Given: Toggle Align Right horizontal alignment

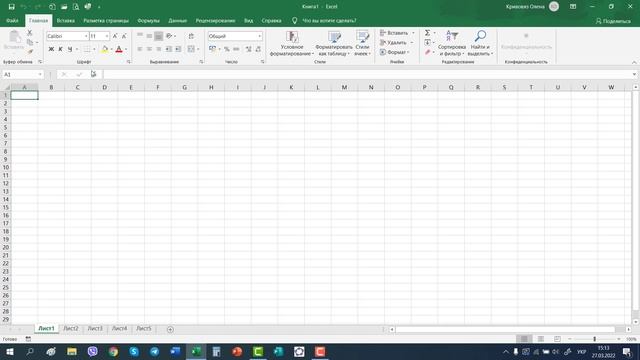Looking at the screenshot, I should [x=158, y=49].
